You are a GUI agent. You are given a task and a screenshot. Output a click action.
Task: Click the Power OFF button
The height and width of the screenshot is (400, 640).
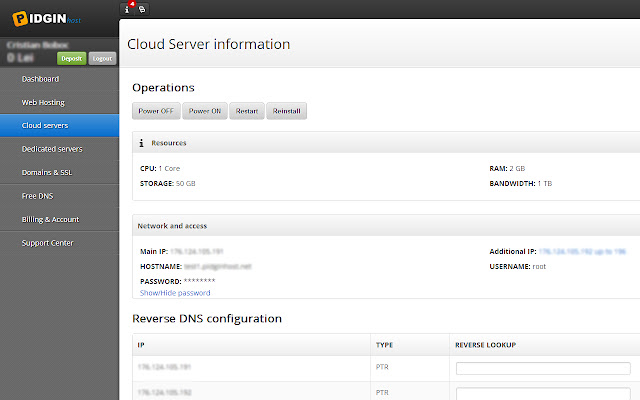point(155,111)
